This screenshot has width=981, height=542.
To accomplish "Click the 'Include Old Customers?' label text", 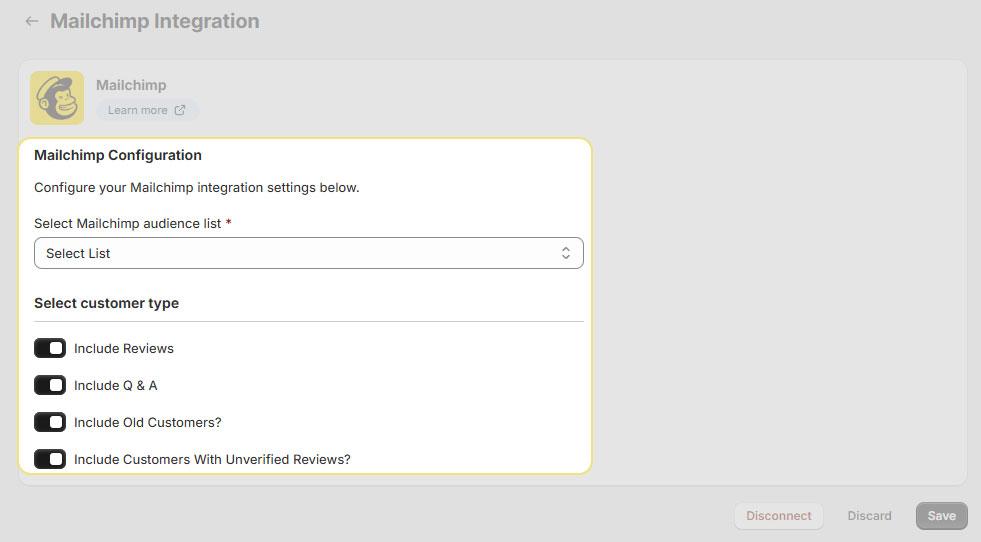I will point(148,422).
